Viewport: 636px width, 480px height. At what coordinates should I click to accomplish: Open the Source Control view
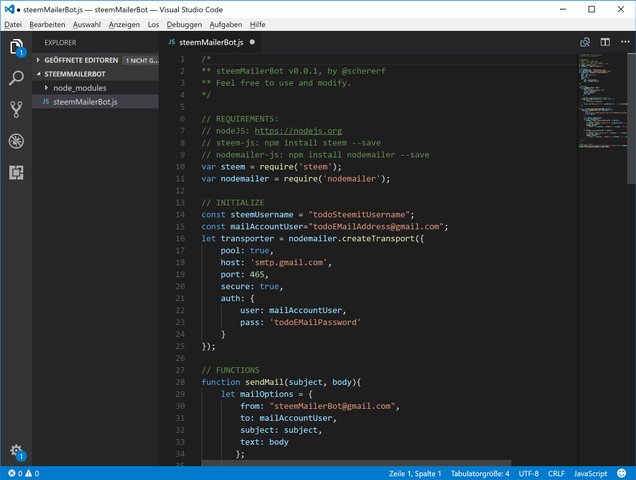(x=16, y=110)
